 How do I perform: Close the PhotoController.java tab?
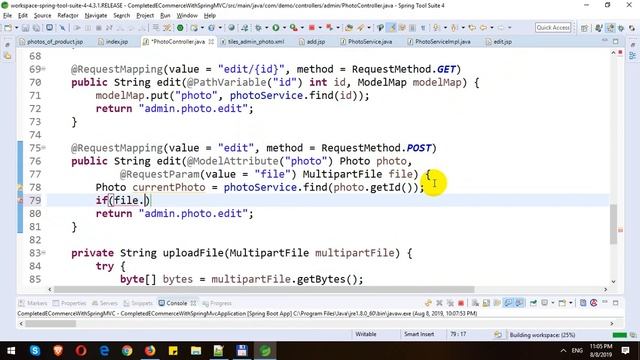[x=211, y=42]
